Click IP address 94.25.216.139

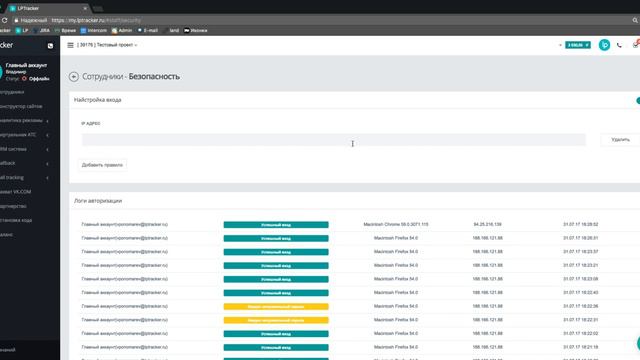487,224
